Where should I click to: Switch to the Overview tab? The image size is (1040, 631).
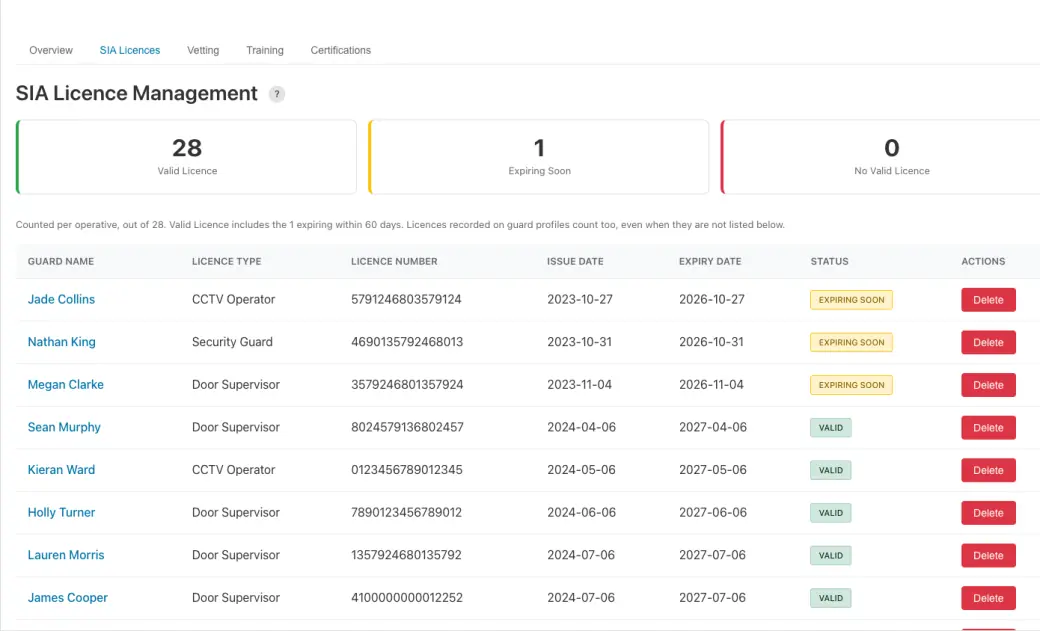click(x=51, y=50)
